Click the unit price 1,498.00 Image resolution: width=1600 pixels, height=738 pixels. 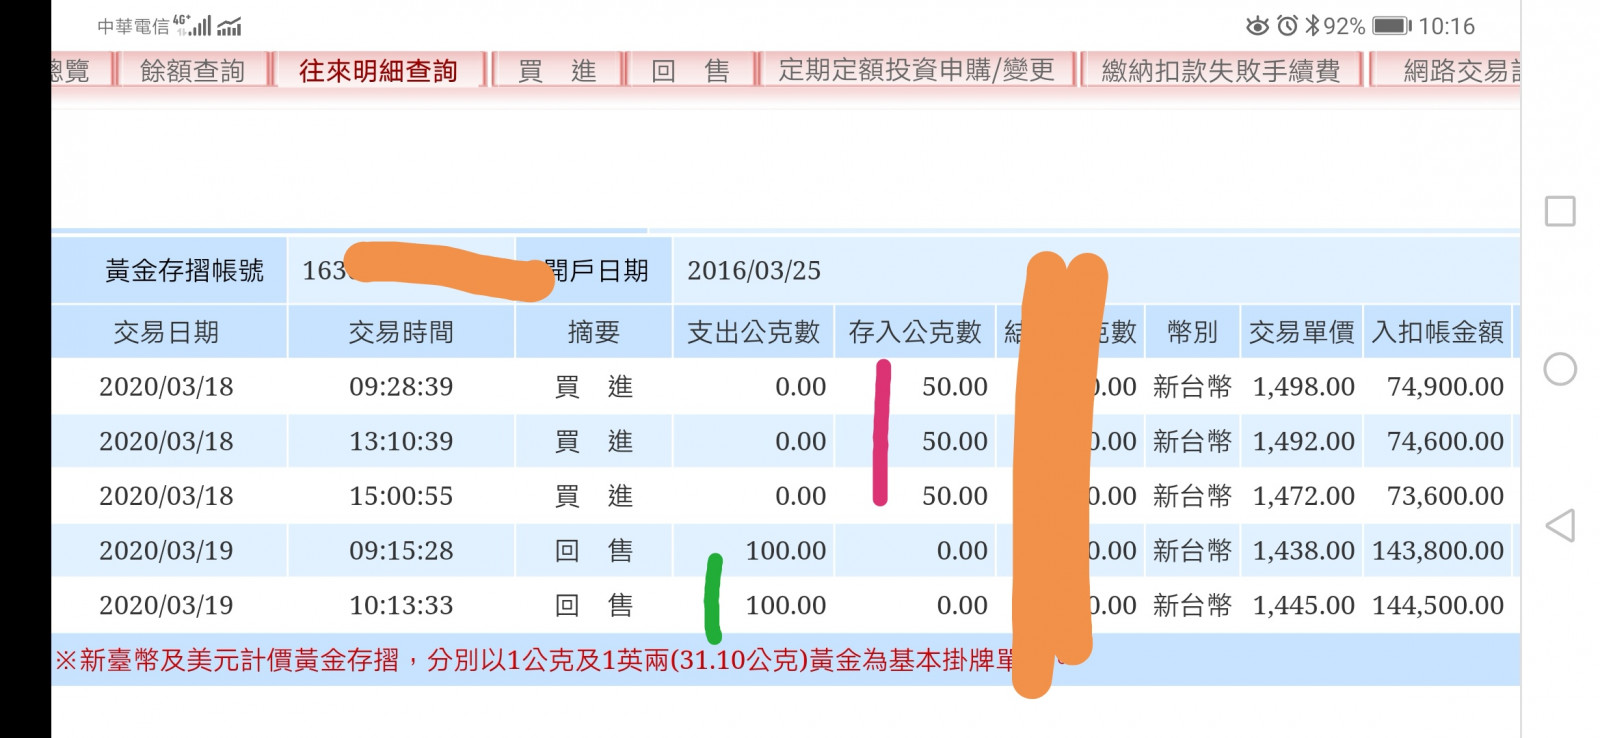pos(1304,387)
